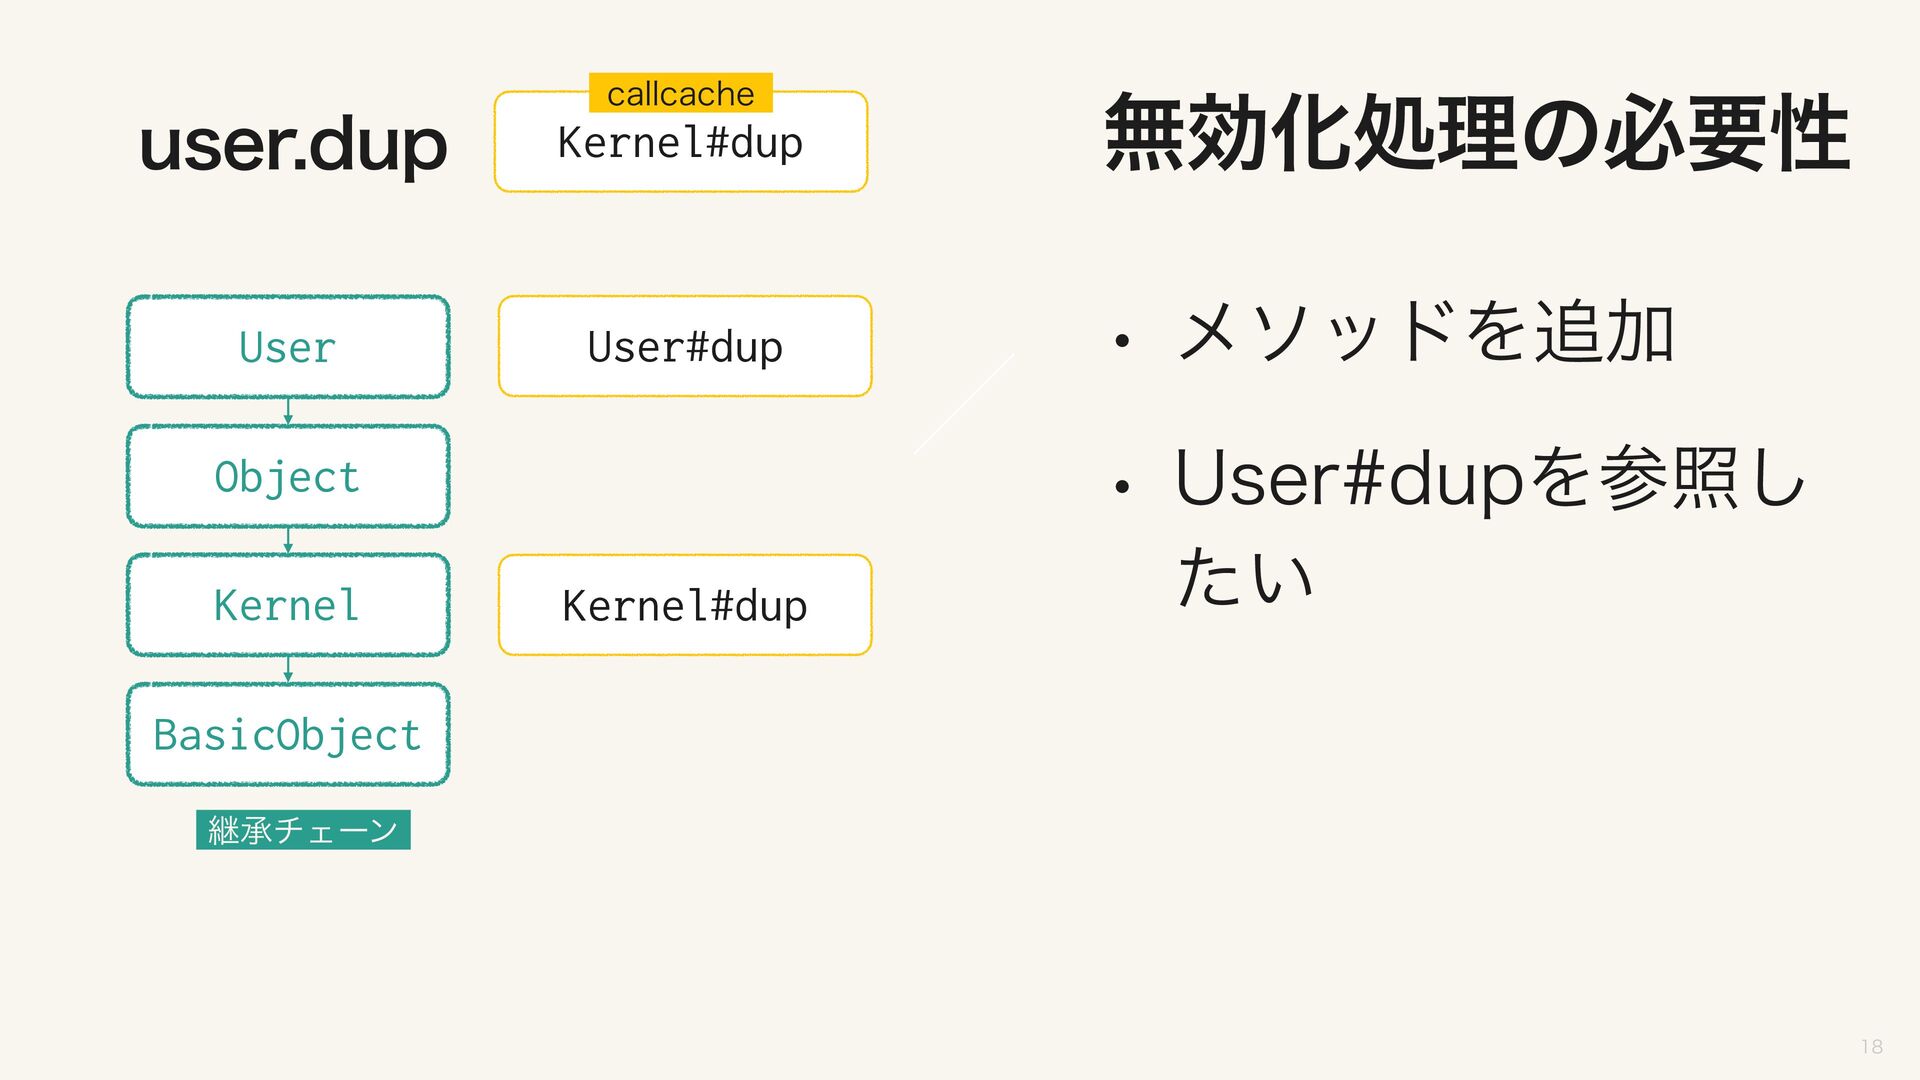Click the yellow callcache label

pos(681,93)
